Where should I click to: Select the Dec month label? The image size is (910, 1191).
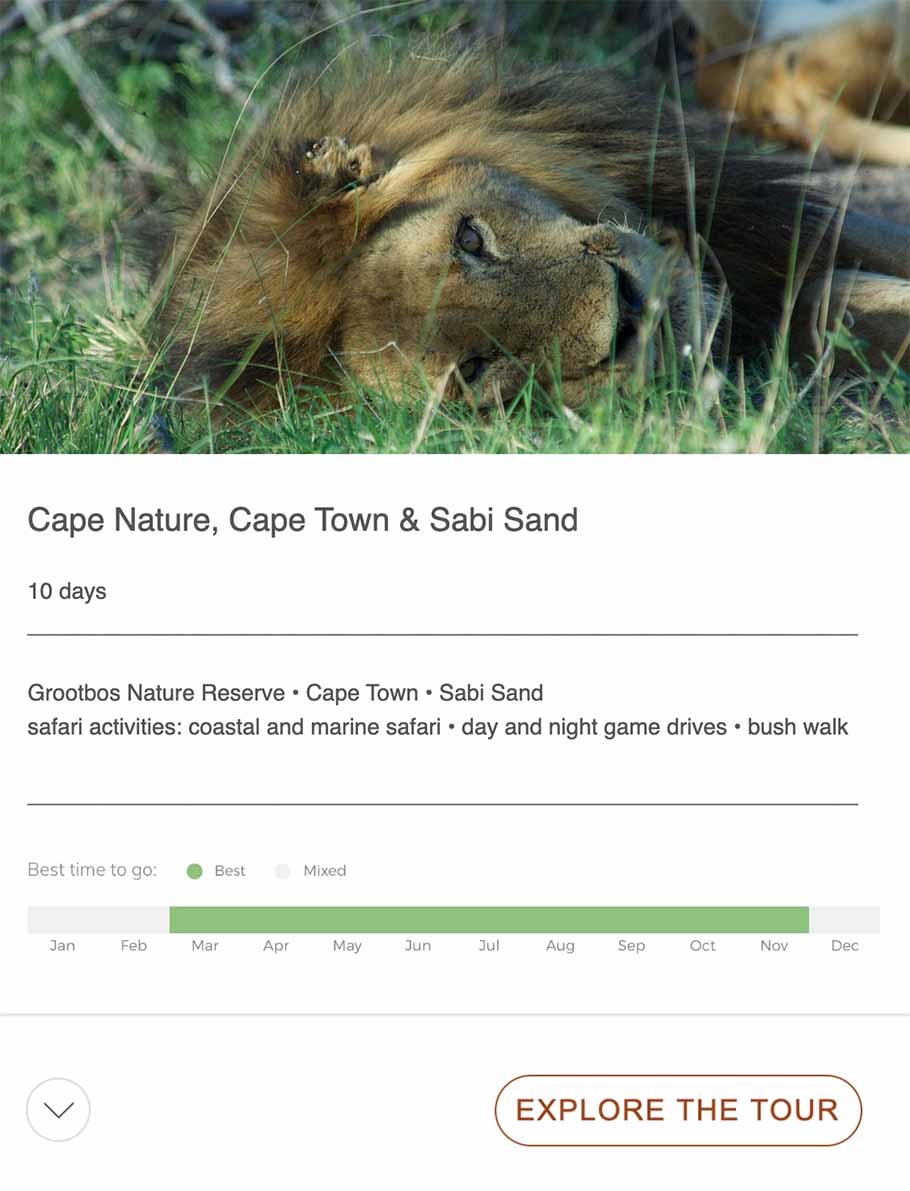(x=845, y=945)
